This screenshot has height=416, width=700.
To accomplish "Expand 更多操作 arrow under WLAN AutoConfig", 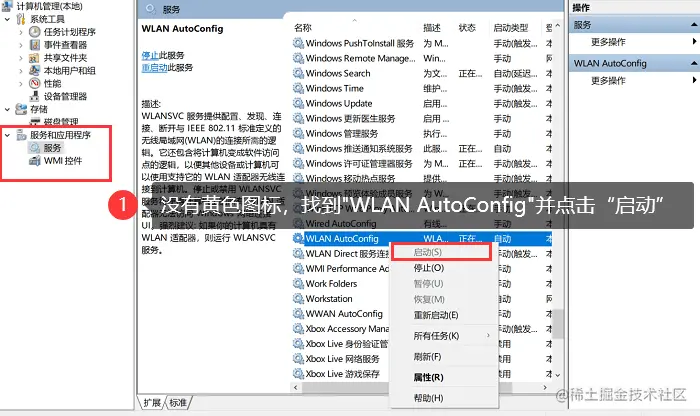I will (x=694, y=80).
